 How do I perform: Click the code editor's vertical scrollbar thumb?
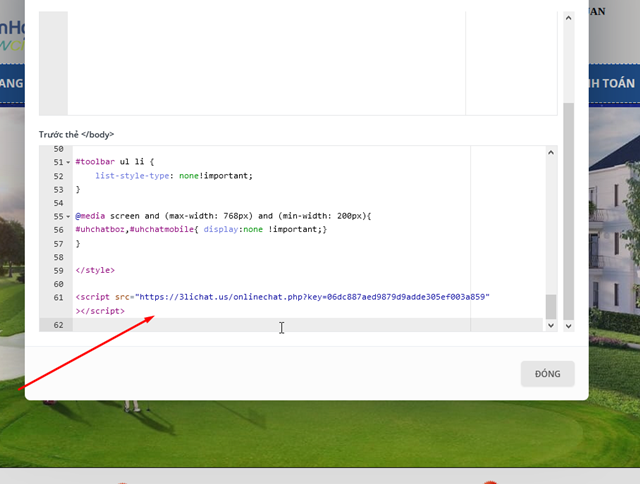[x=551, y=306]
